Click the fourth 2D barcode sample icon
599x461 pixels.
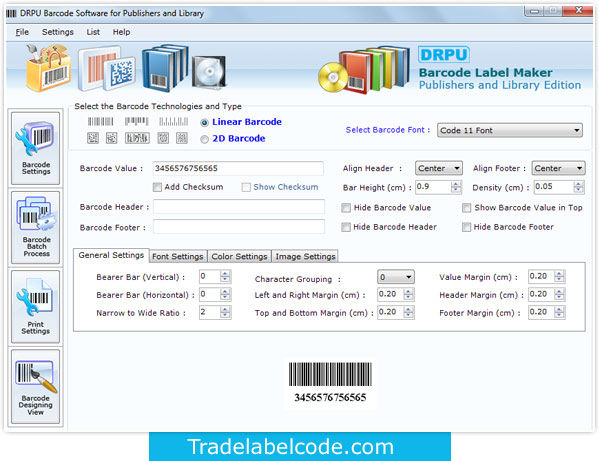tap(163, 138)
